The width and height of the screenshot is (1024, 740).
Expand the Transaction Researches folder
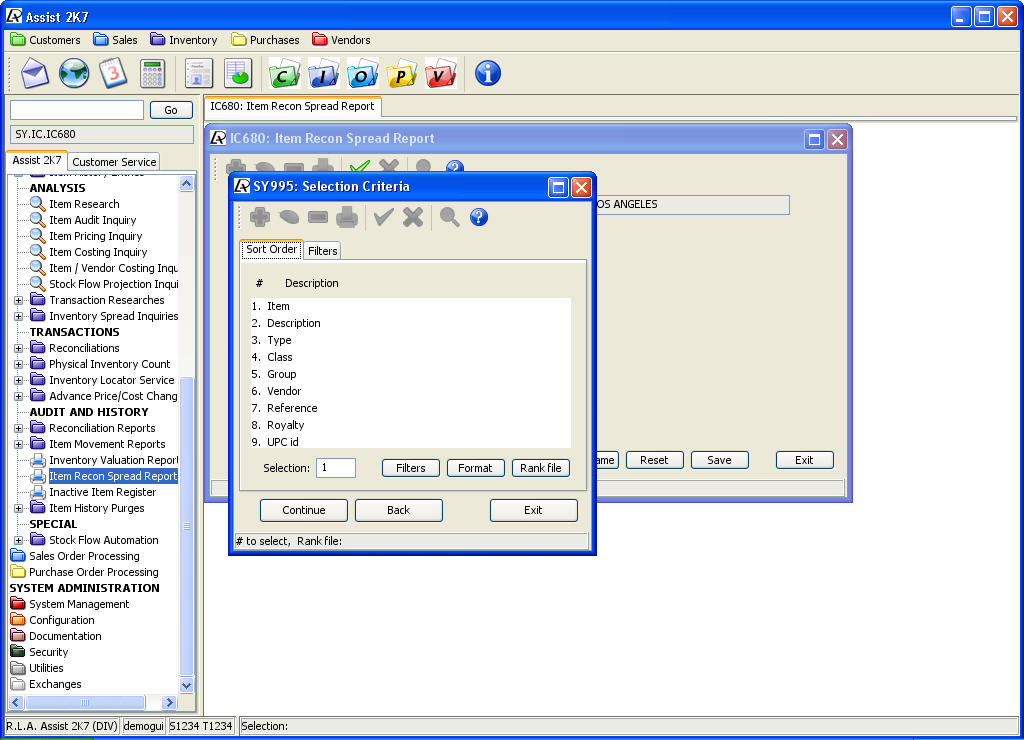[19, 300]
